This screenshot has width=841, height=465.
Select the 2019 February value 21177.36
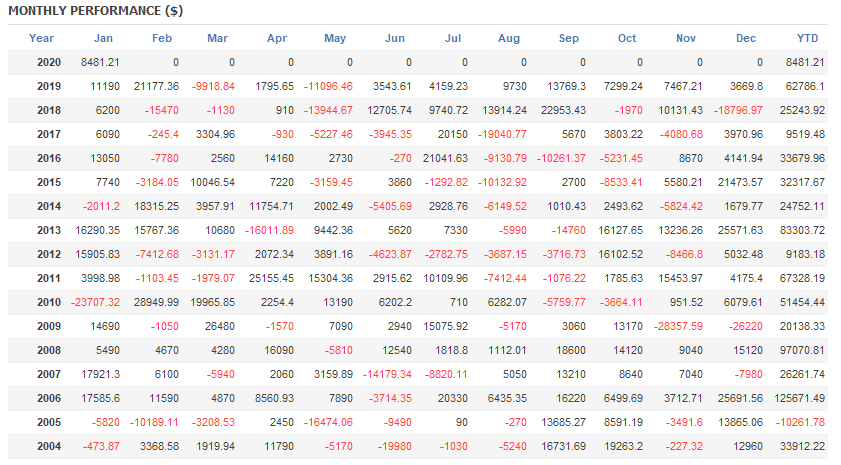(x=153, y=86)
